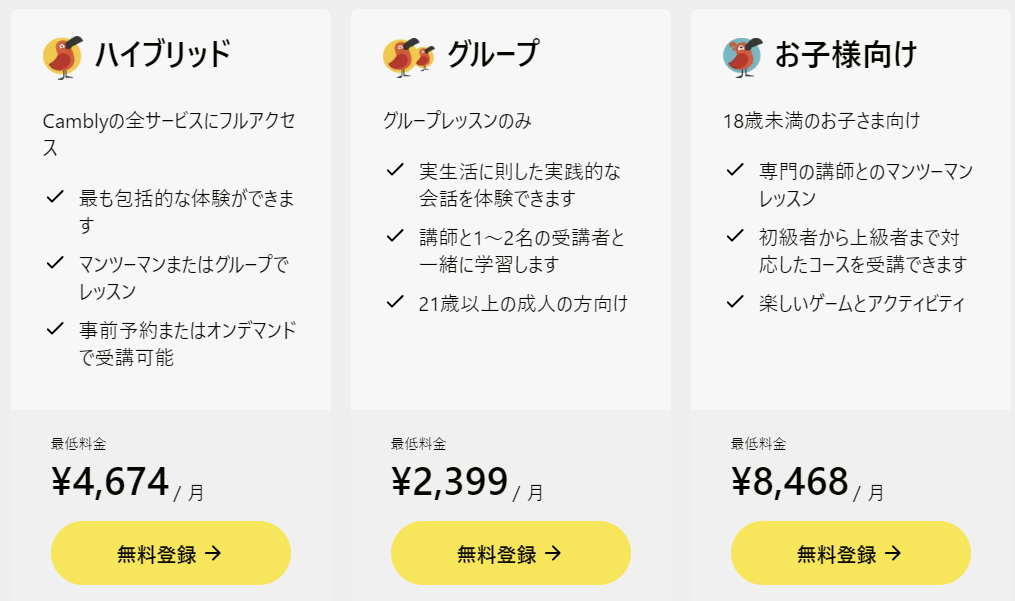The height and width of the screenshot is (601, 1015).
Task: Click the Kids plan blue bird logo
Action: [x=742, y=57]
